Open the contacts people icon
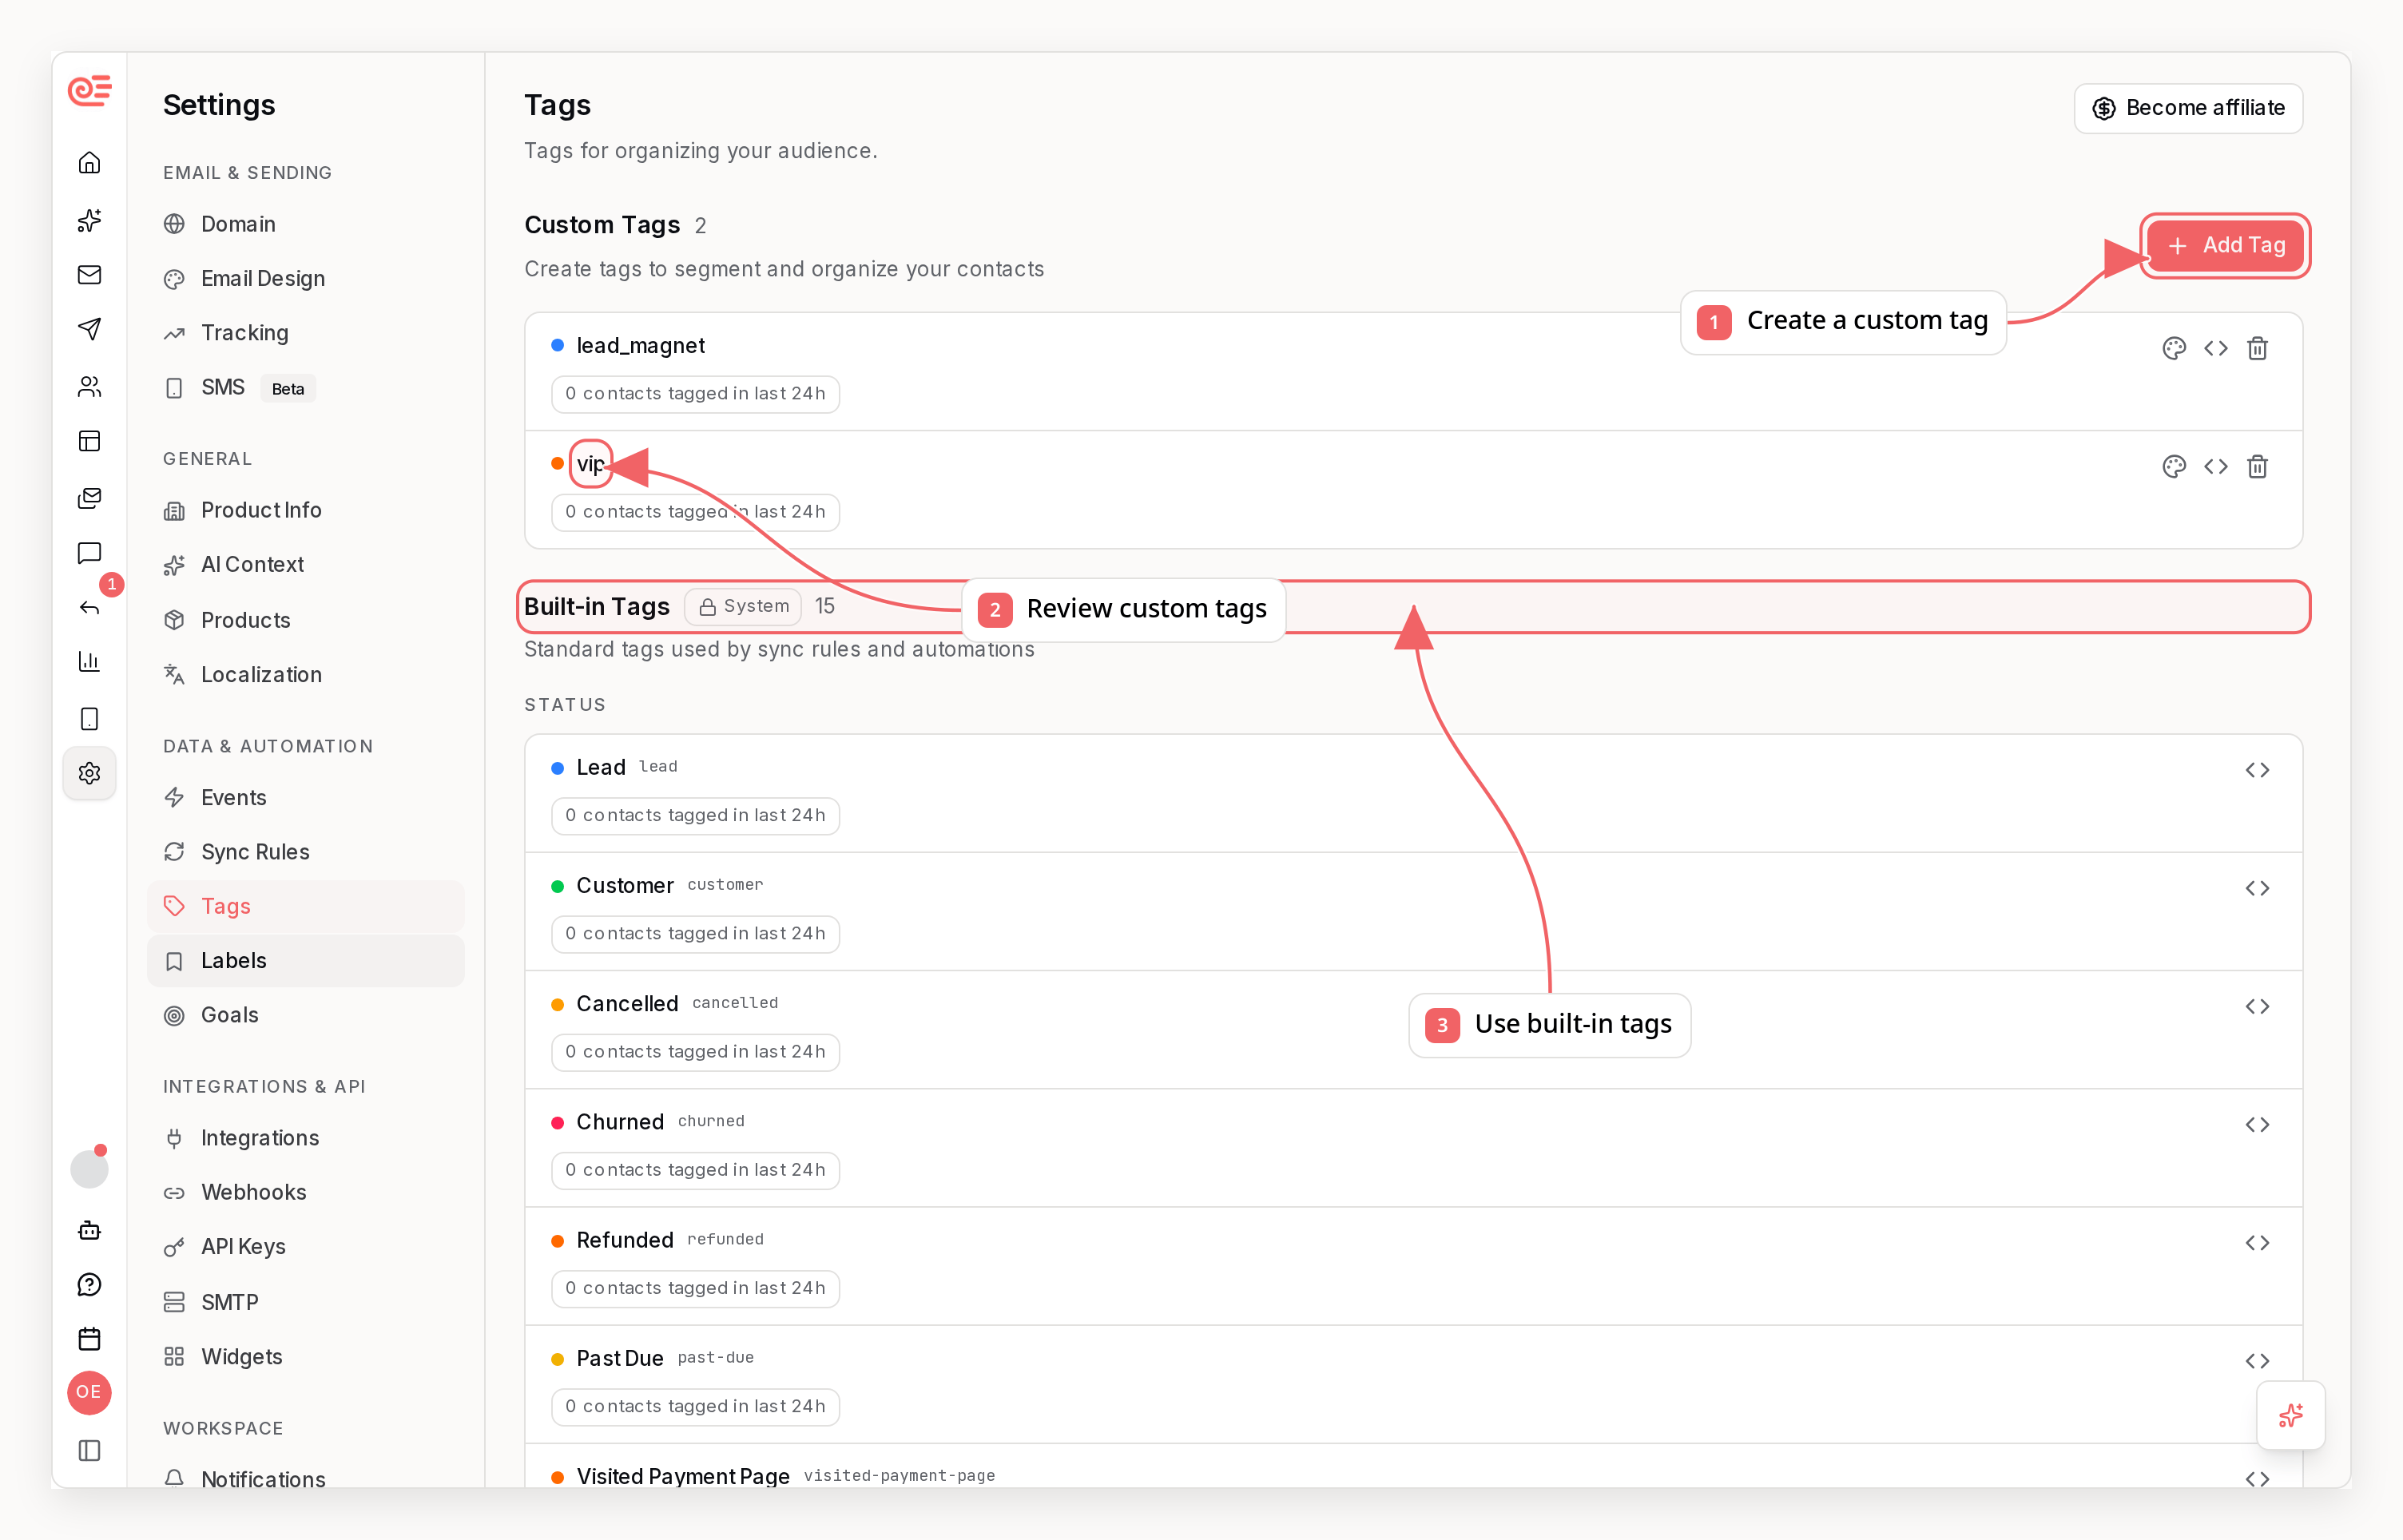The image size is (2403, 1540). (x=89, y=386)
